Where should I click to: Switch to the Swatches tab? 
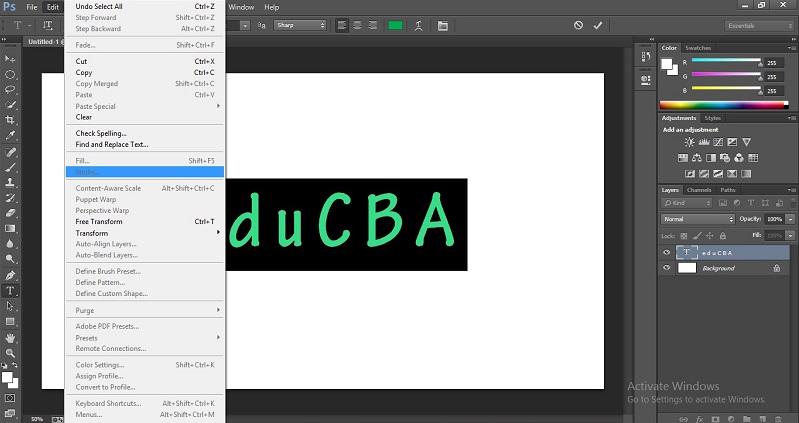click(698, 48)
